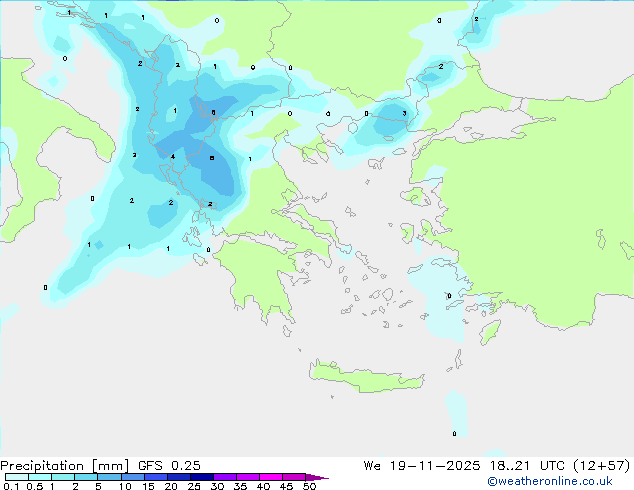Click the over-50 mm arrow end of legend

pos(317,477)
